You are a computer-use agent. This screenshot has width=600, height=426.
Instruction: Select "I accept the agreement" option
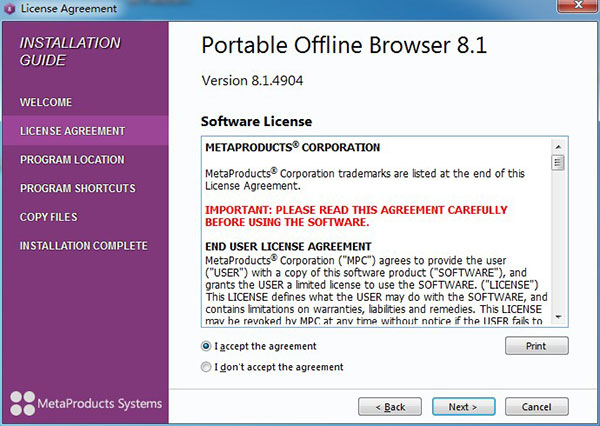(x=206, y=346)
